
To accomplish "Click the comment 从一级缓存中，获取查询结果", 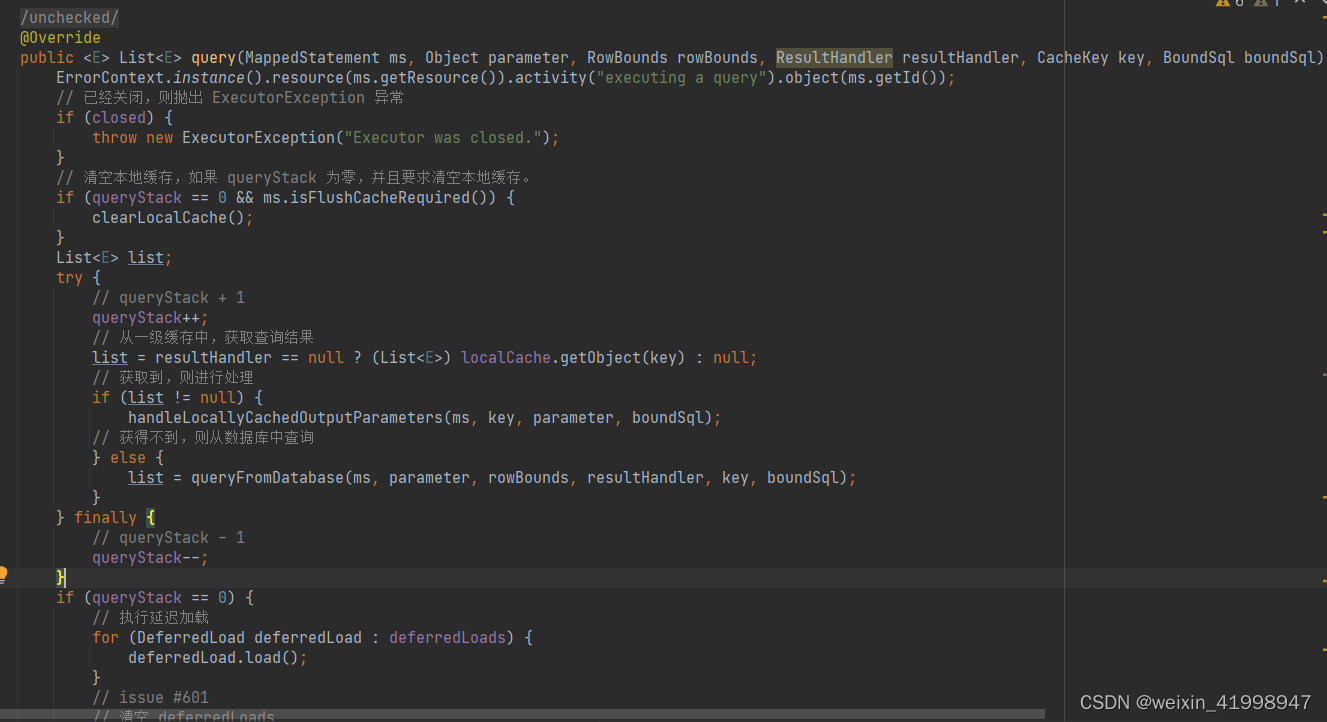I will (x=204, y=338).
